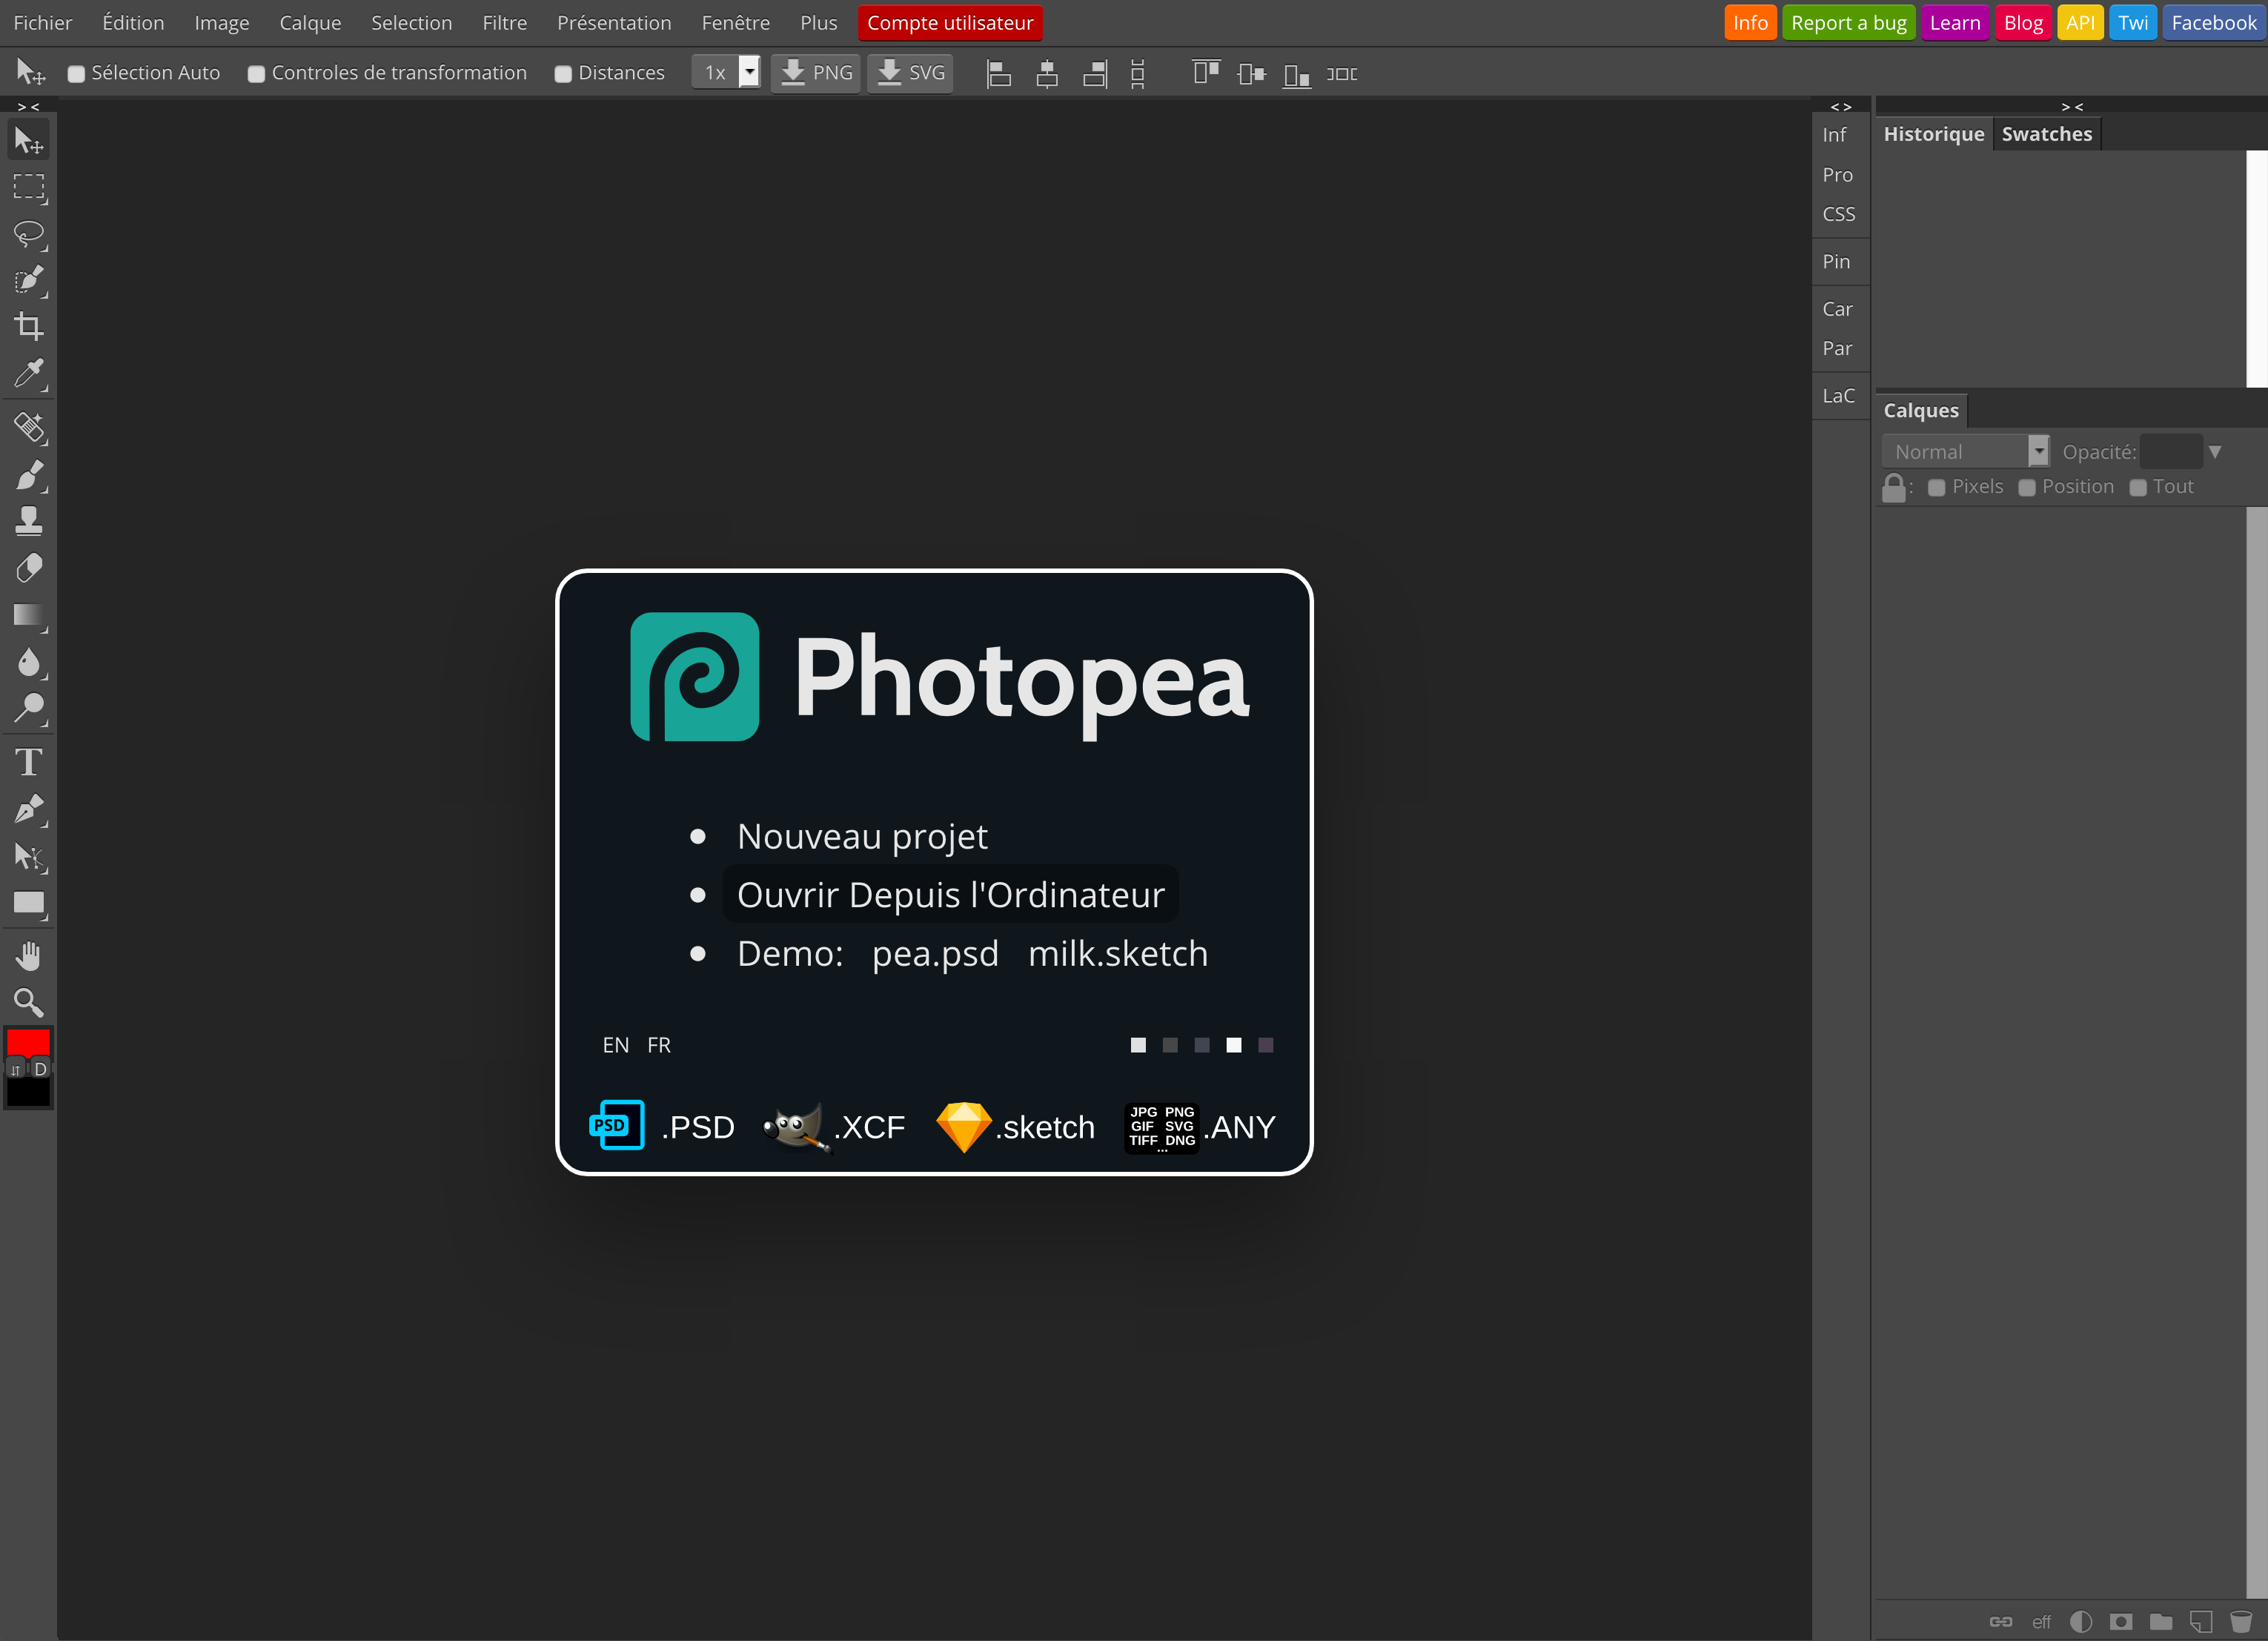Click Ouvrir Depuis l'Ordinateur
This screenshot has height=1641, width=2268.
950,894
